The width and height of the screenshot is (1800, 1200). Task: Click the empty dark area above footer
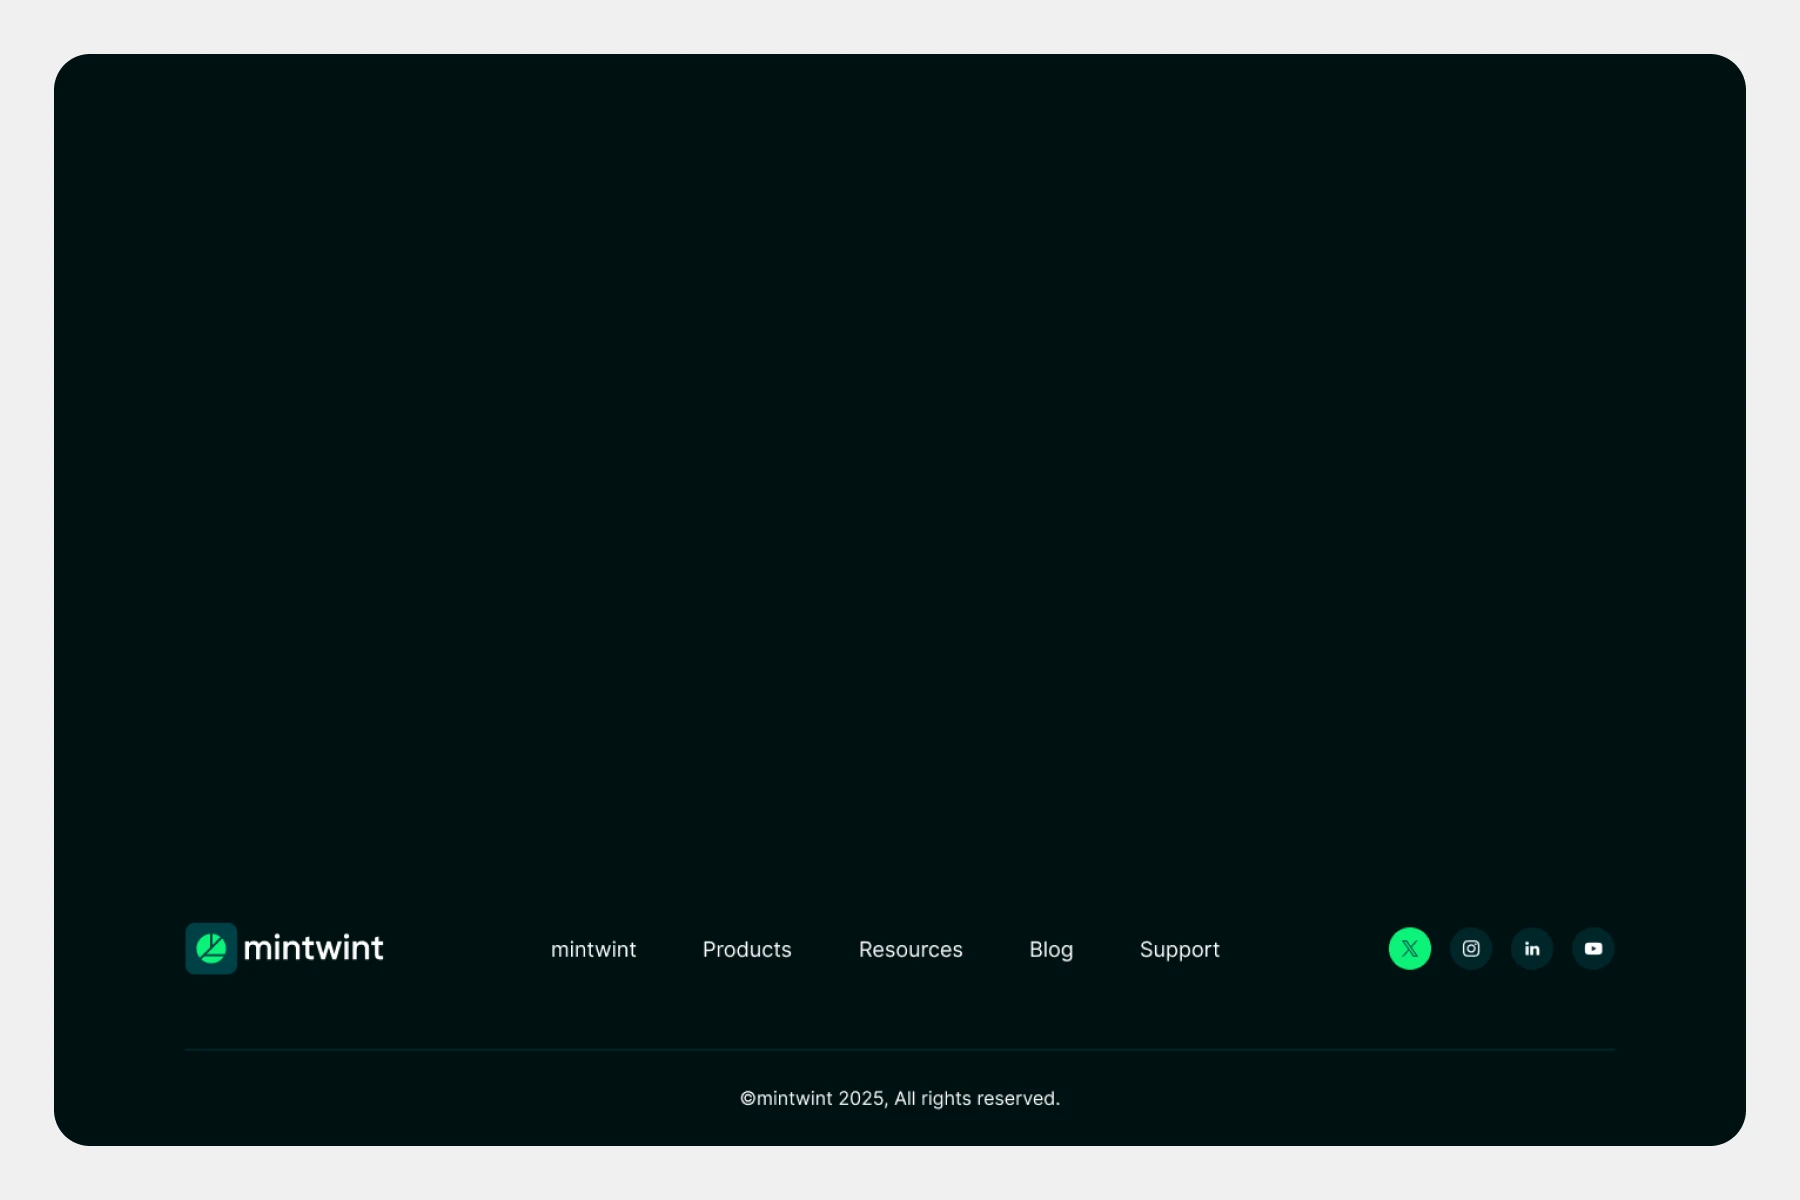pyautogui.click(x=900, y=450)
